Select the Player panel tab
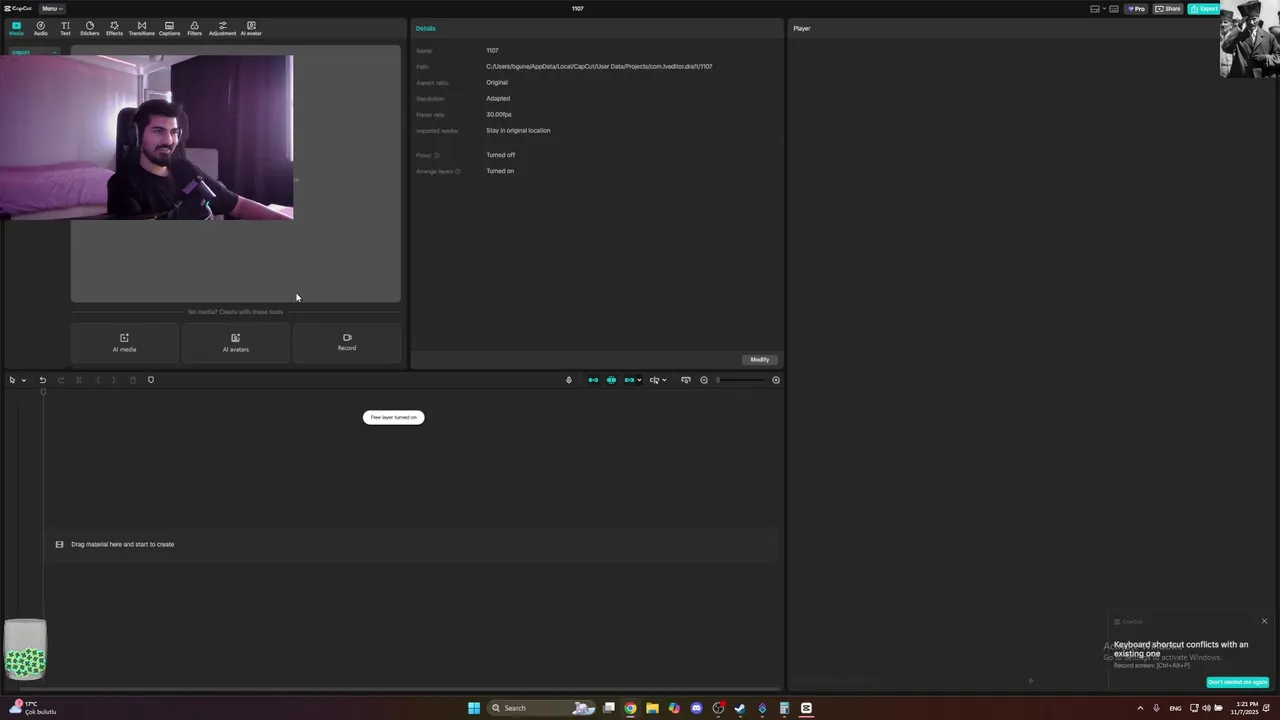 click(x=802, y=28)
